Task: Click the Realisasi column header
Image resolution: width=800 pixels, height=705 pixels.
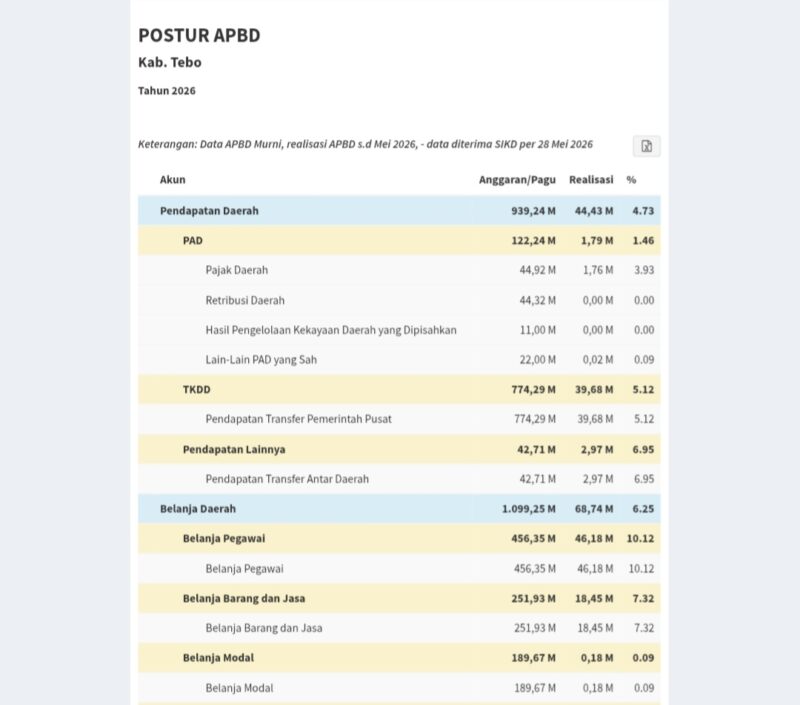Action: (591, 180)
